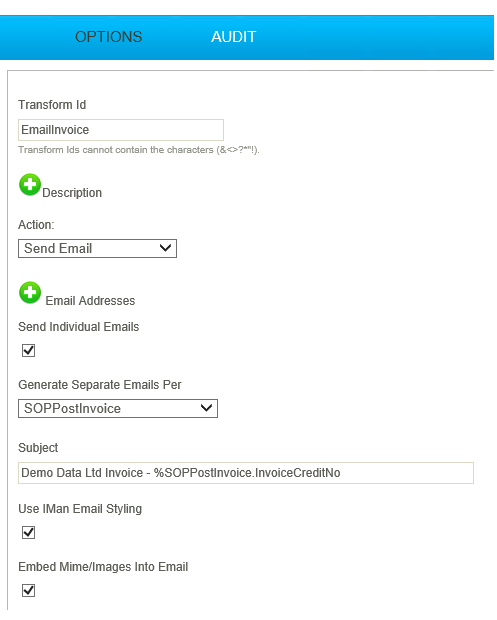Open Generate Separate Emails Per dropdown
The image size is (497, 620).
118,408
